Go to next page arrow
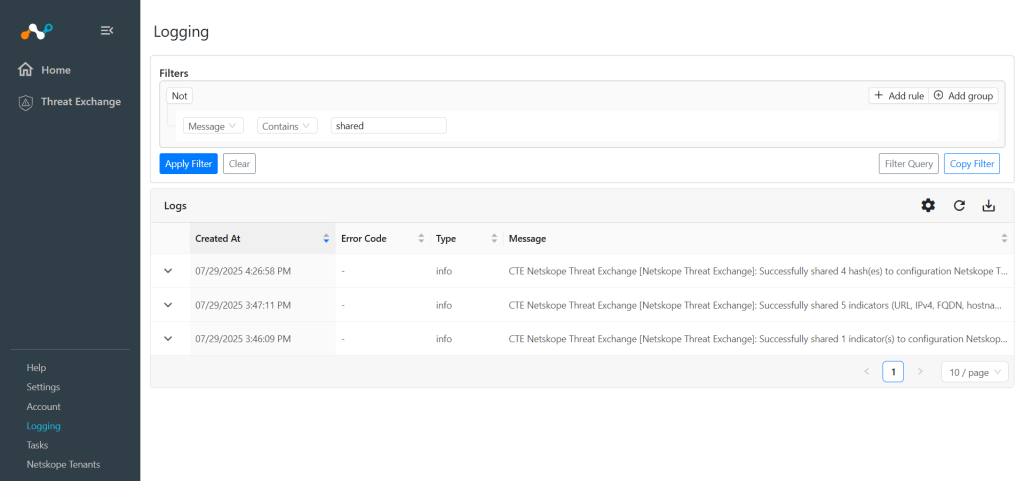1024x481 pixels. pos(920,372)
